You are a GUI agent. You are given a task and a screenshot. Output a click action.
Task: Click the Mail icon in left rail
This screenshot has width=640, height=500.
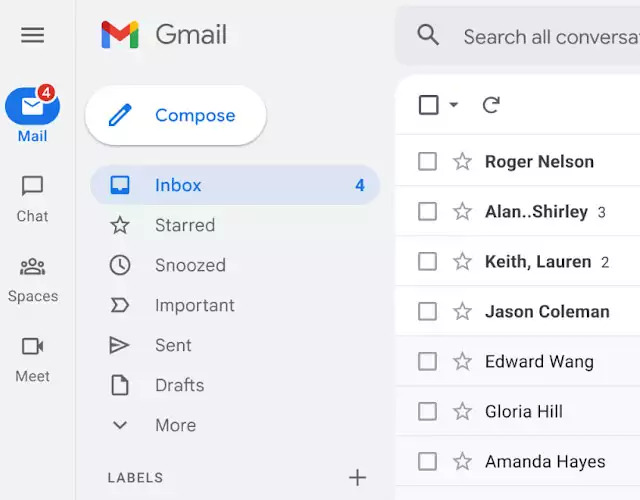point(32,107)
